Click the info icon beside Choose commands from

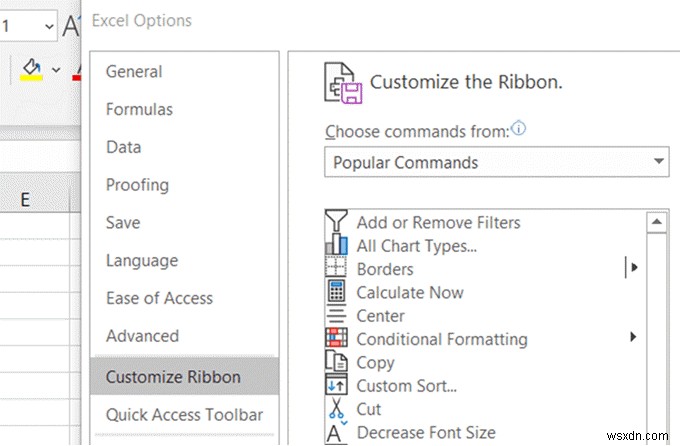tap(519, 128)
